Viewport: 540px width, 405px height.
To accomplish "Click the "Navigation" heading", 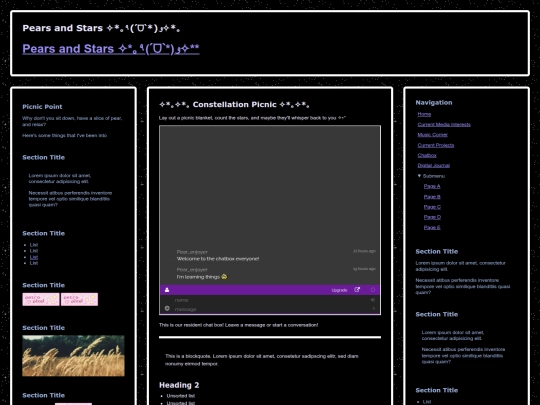I will (x=434, y=103).
